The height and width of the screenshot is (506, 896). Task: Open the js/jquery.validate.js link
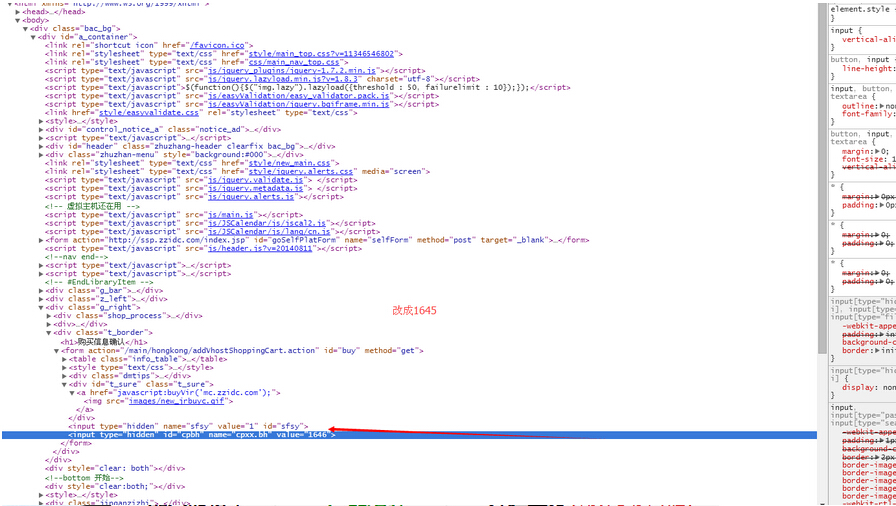pos(255,180)
